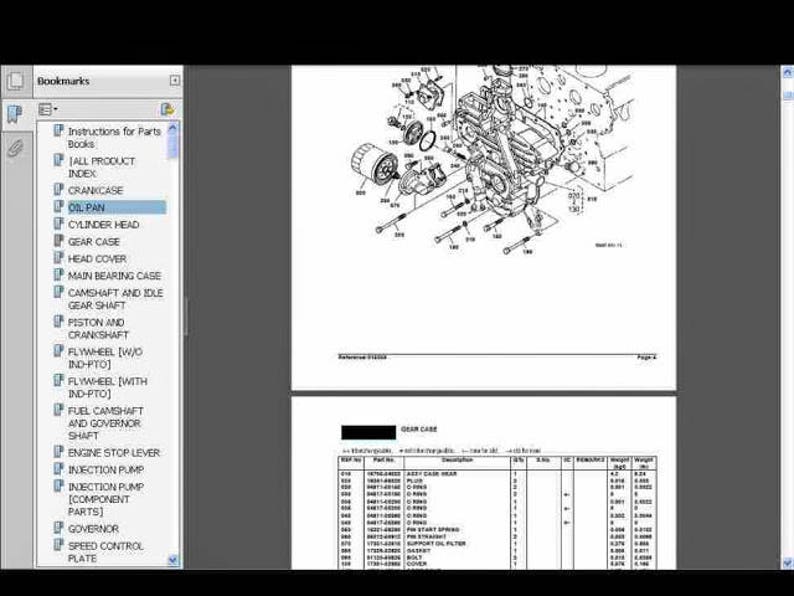Viewport: 794px width, 596px height.
Task: Click document scrollbar down arrow
Action: (x=787, y=564)
